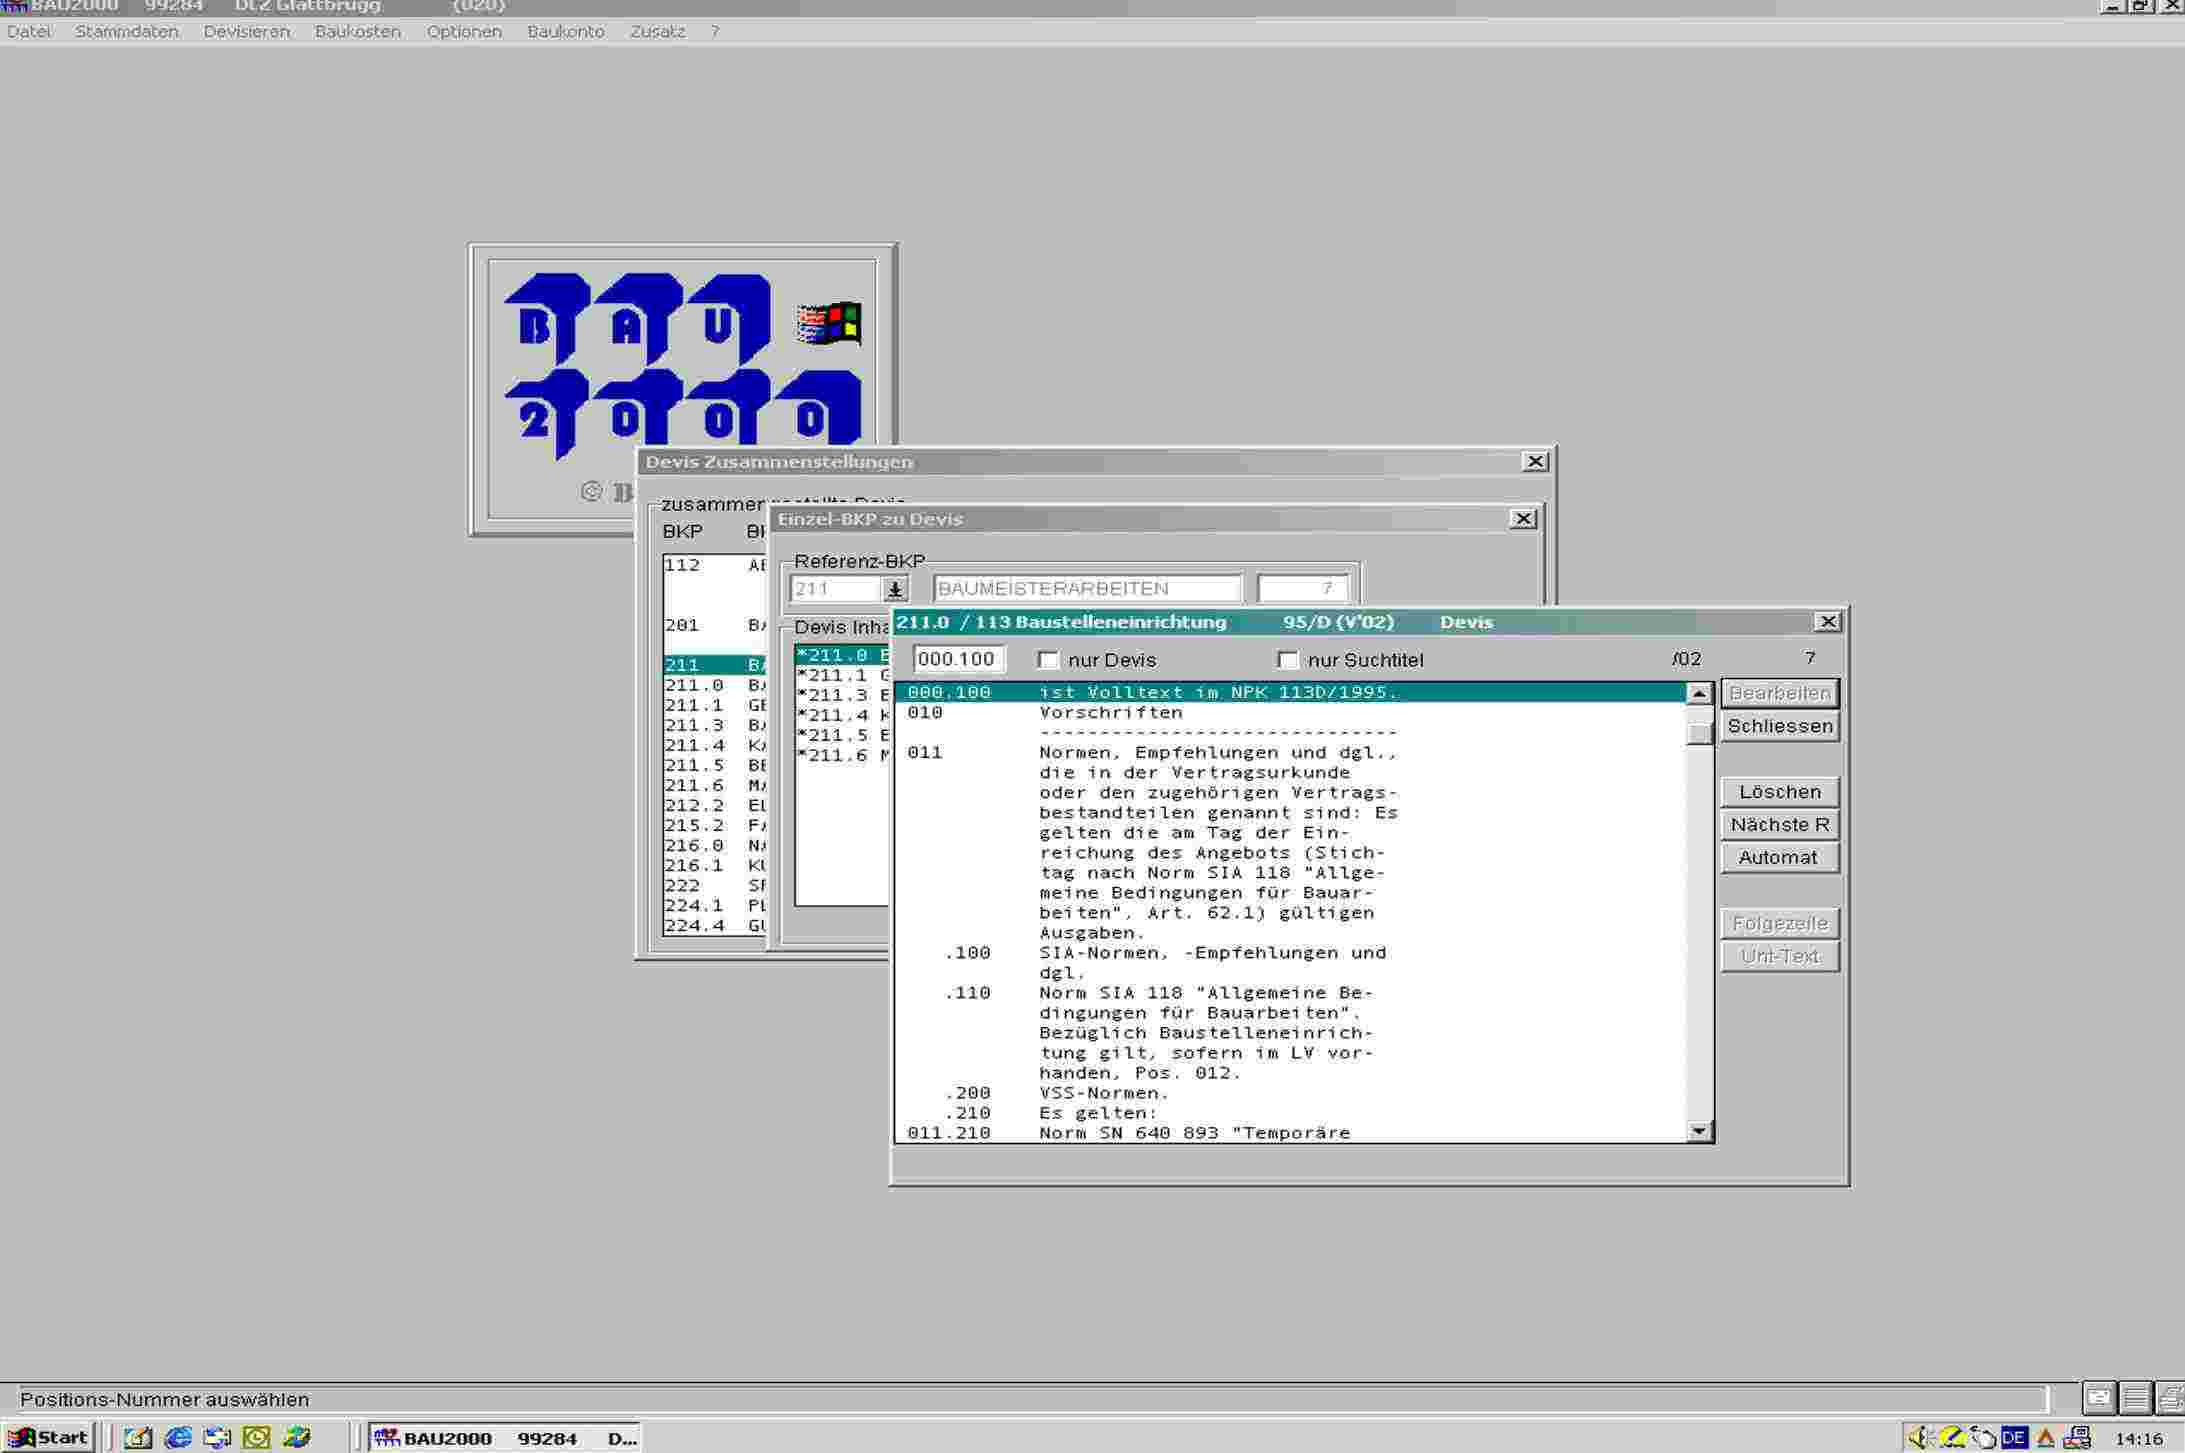Enable the nur Devis checkbox
Image resolution: width=2185 pixels, height=1453 pixels.
point(1048,660)
